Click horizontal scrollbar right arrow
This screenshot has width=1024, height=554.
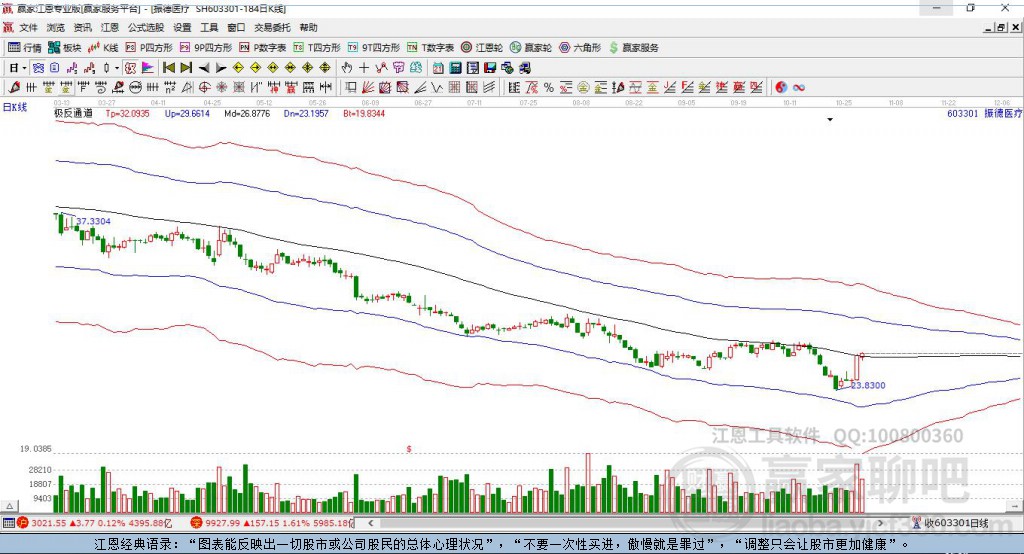(880, 523)
